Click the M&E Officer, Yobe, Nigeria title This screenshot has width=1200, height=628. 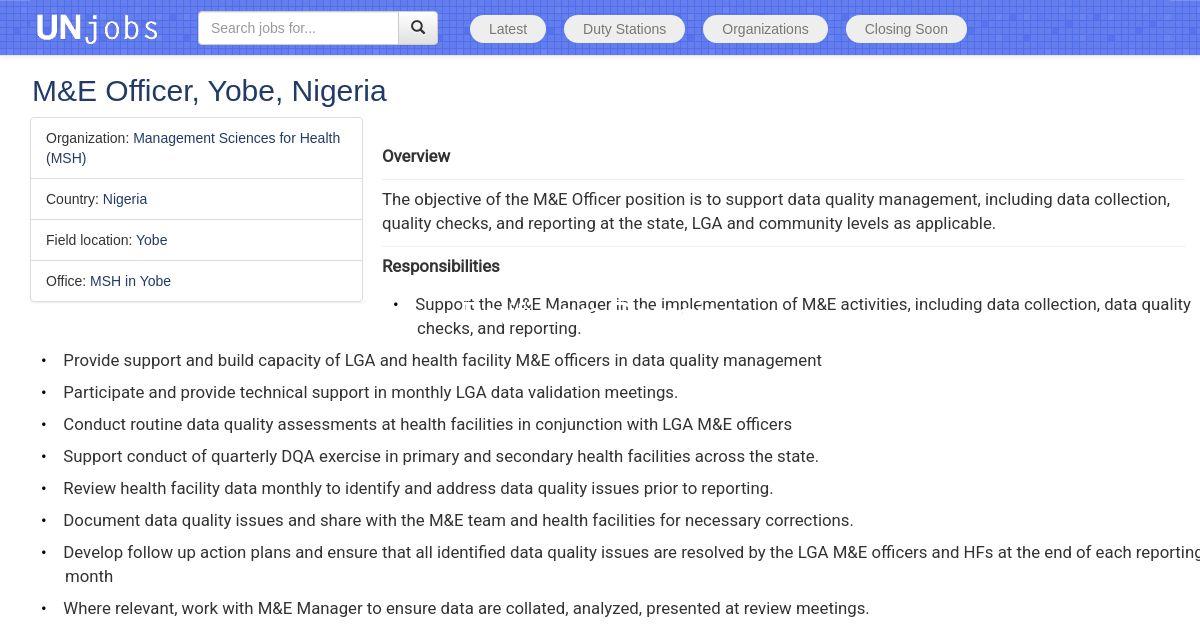[209, 91]
